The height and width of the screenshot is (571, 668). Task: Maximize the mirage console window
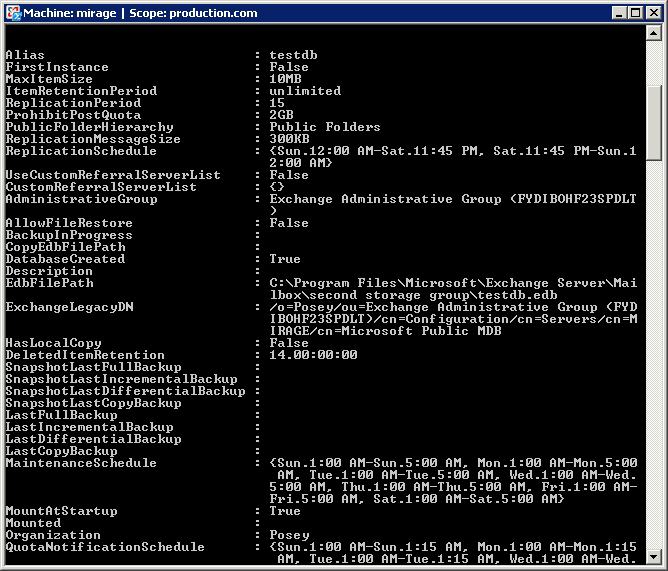[x=633, y=13]
